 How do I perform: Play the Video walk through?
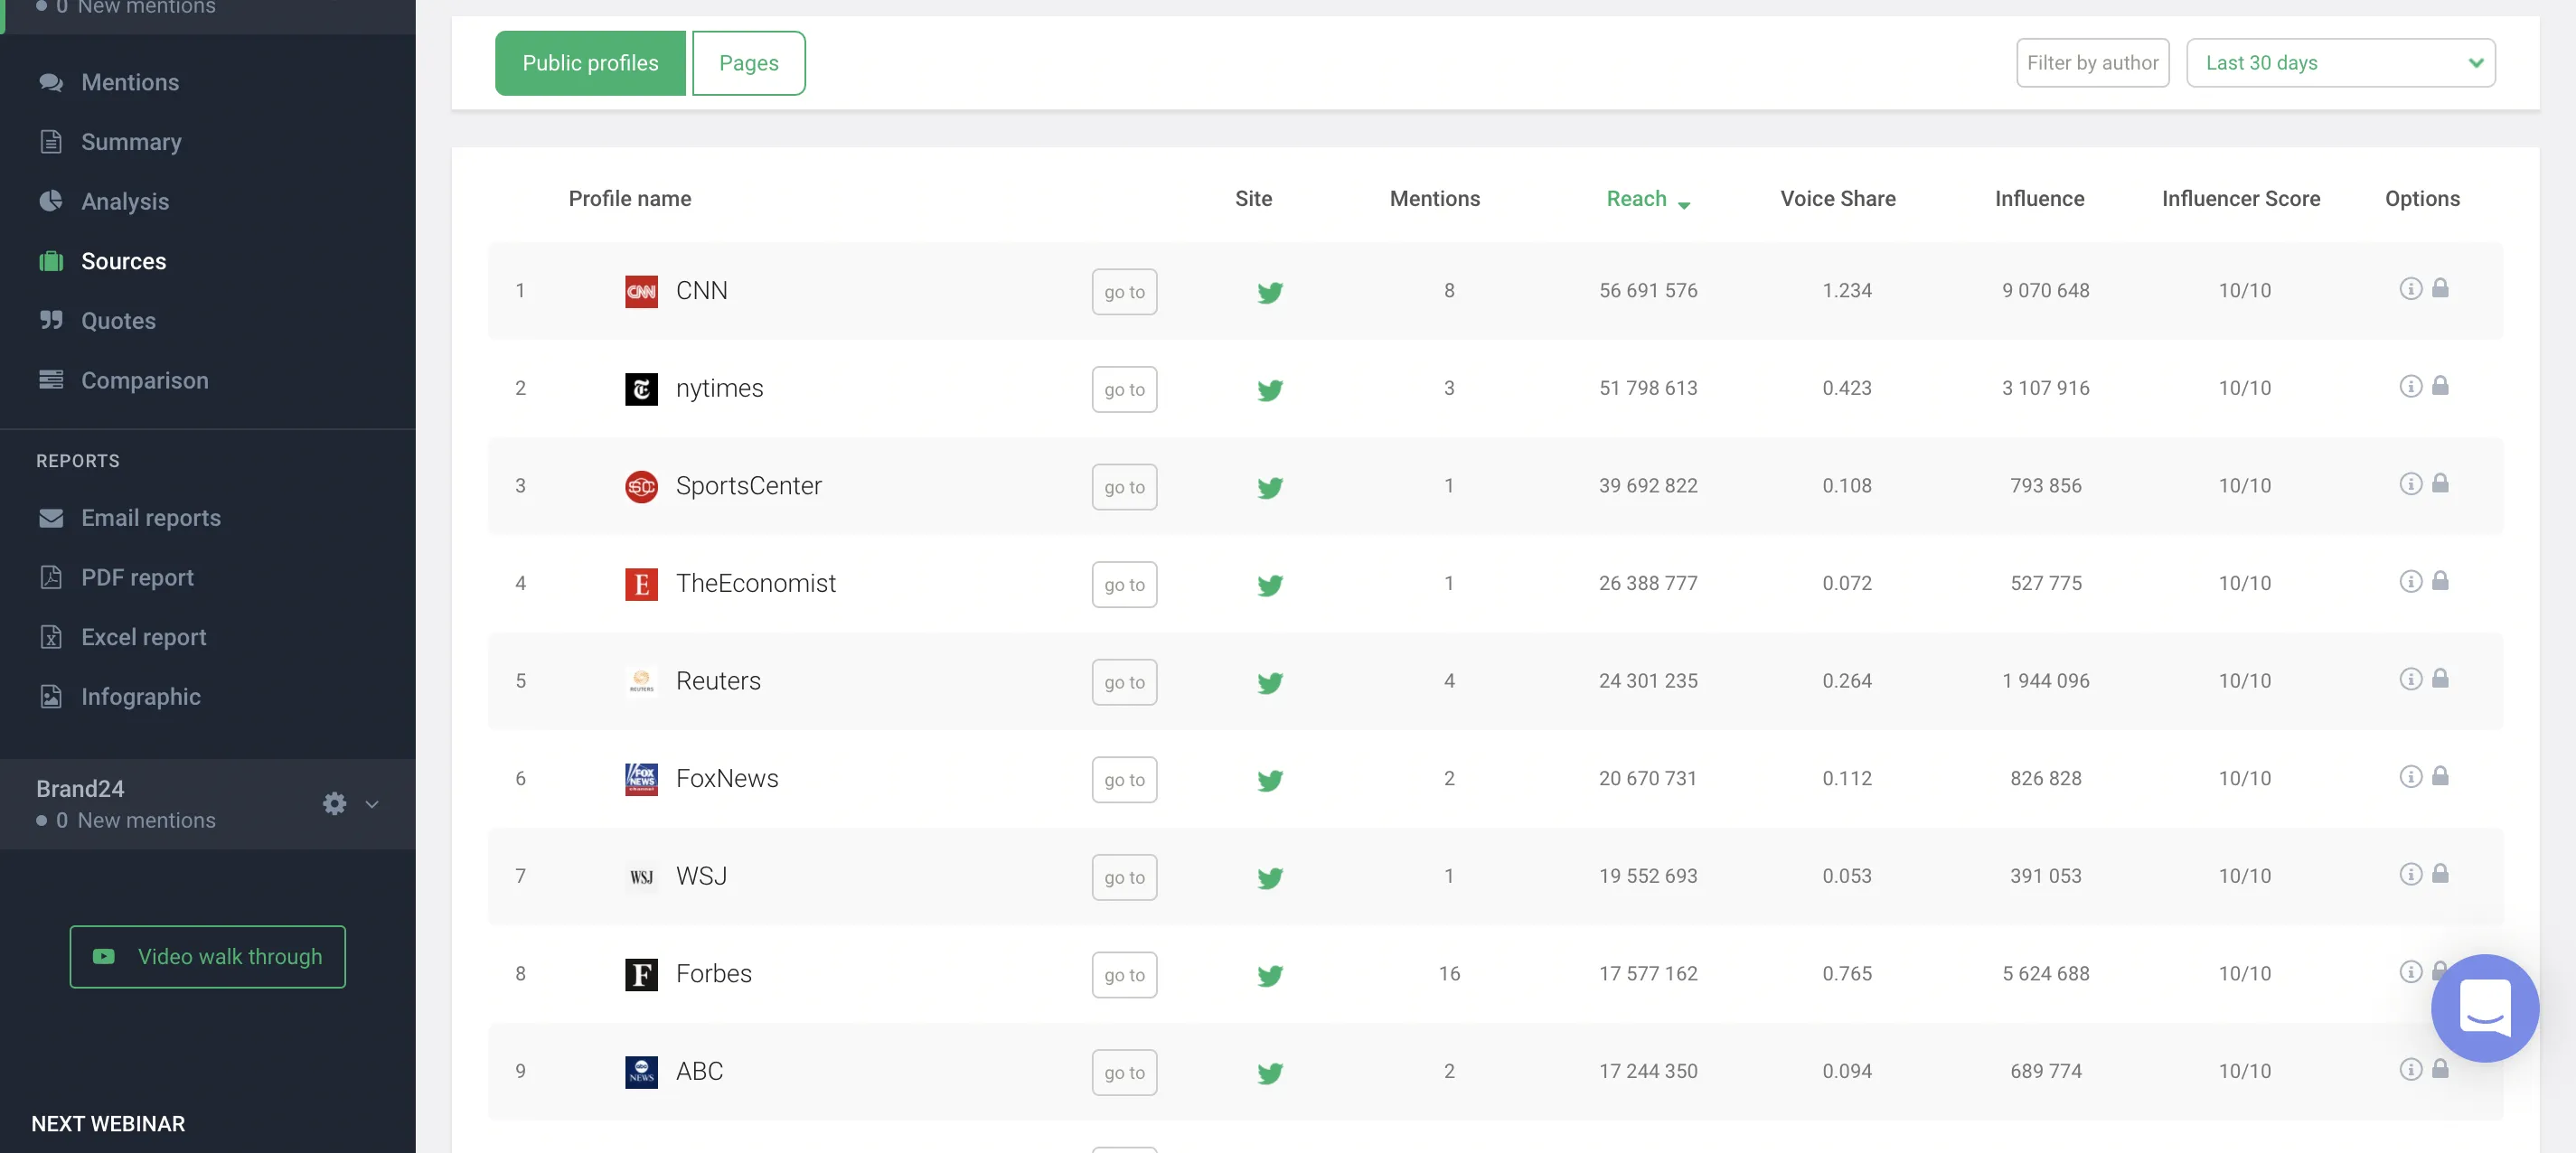[x=207, y=957]
